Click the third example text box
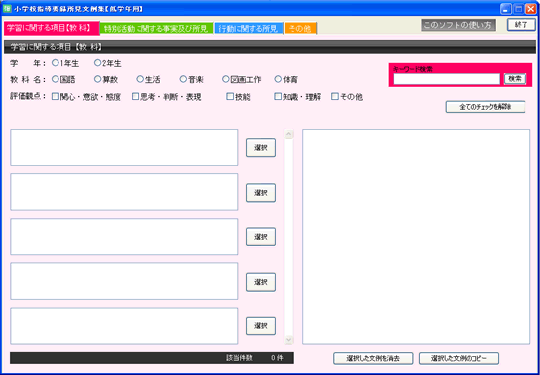Viewport: 540px width, 375px height. [124, 237]
